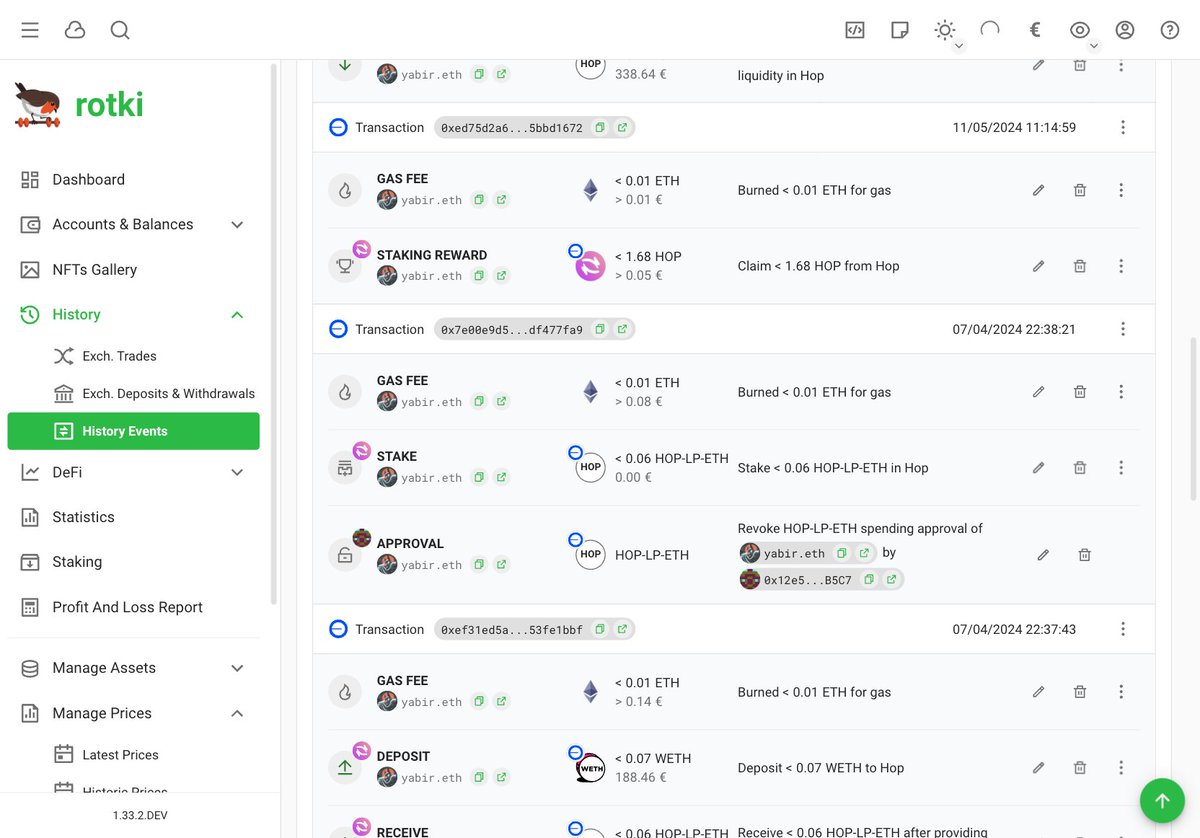
Task: Open the theme brightness selector
Action: pos(945,30)
